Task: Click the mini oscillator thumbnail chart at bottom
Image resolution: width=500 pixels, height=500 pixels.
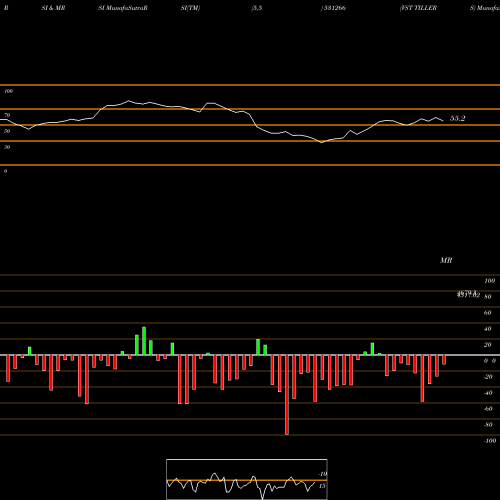Action: pos(247,479)
